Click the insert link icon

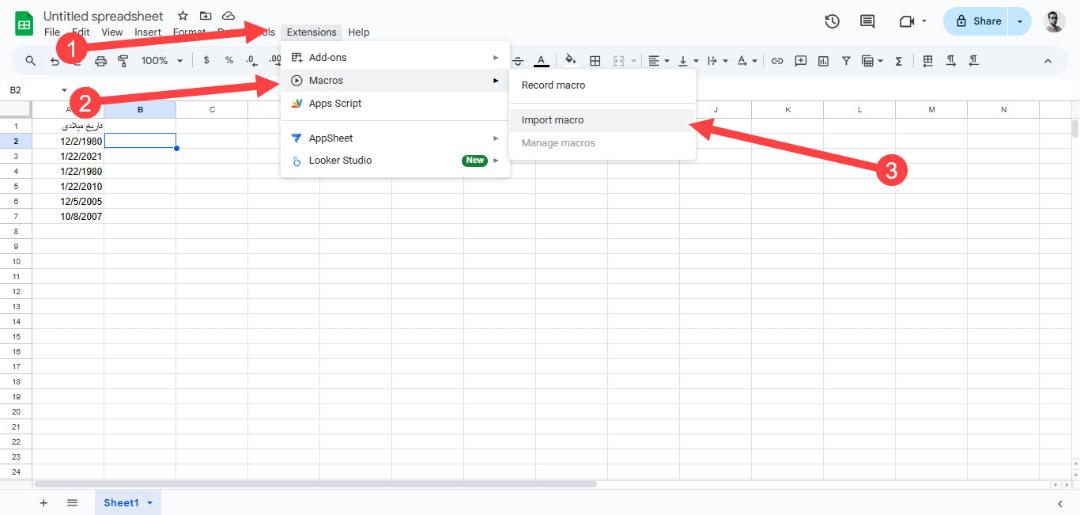click(778, 61)
